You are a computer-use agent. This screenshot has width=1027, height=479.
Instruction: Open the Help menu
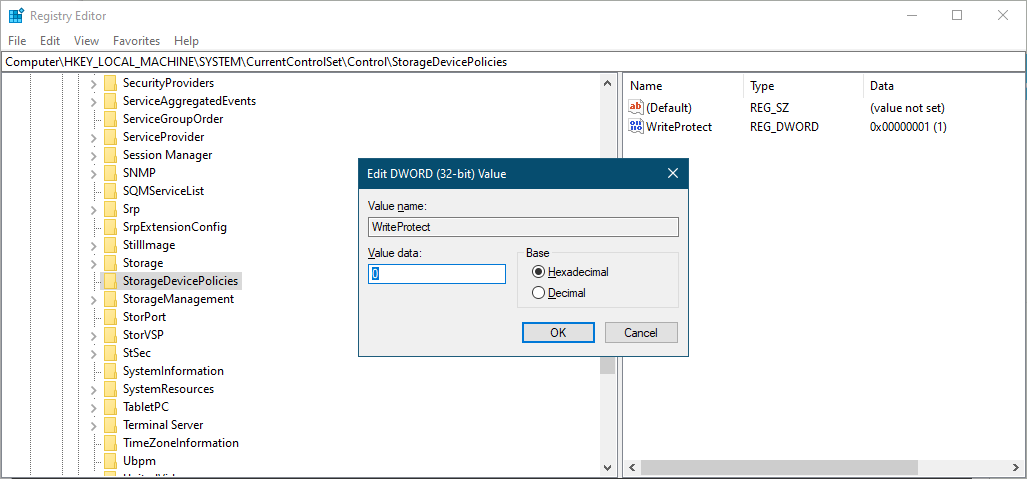pos(187,41)
